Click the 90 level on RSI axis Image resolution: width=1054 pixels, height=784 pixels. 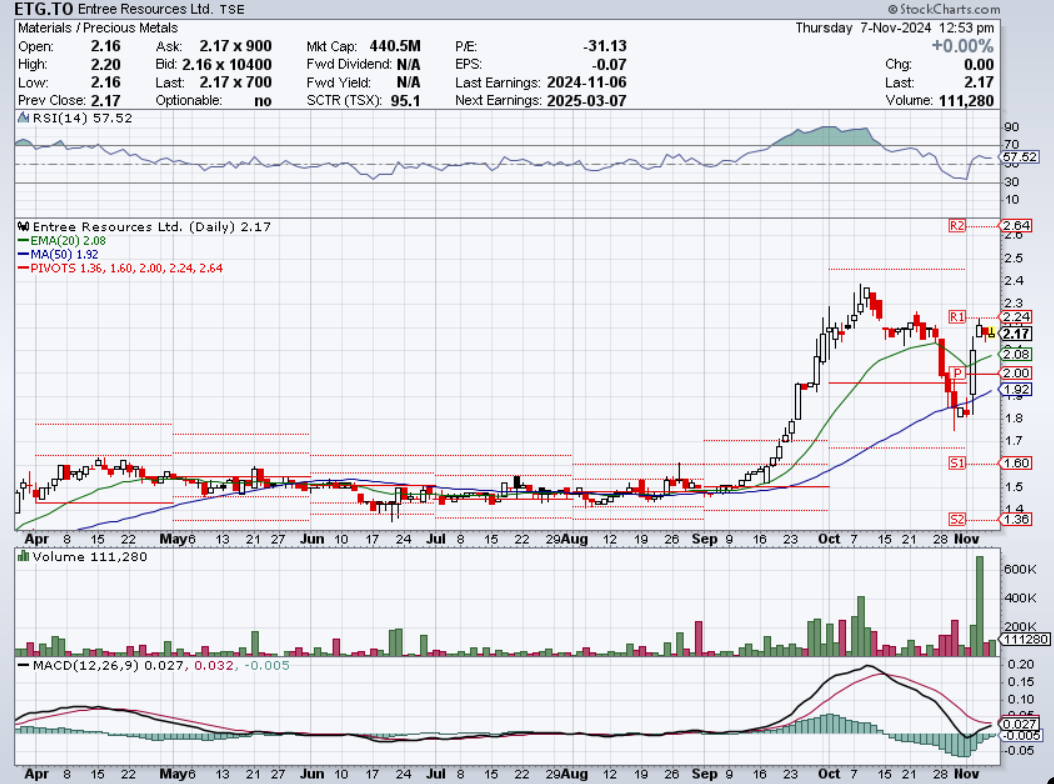click(1011, 127)
